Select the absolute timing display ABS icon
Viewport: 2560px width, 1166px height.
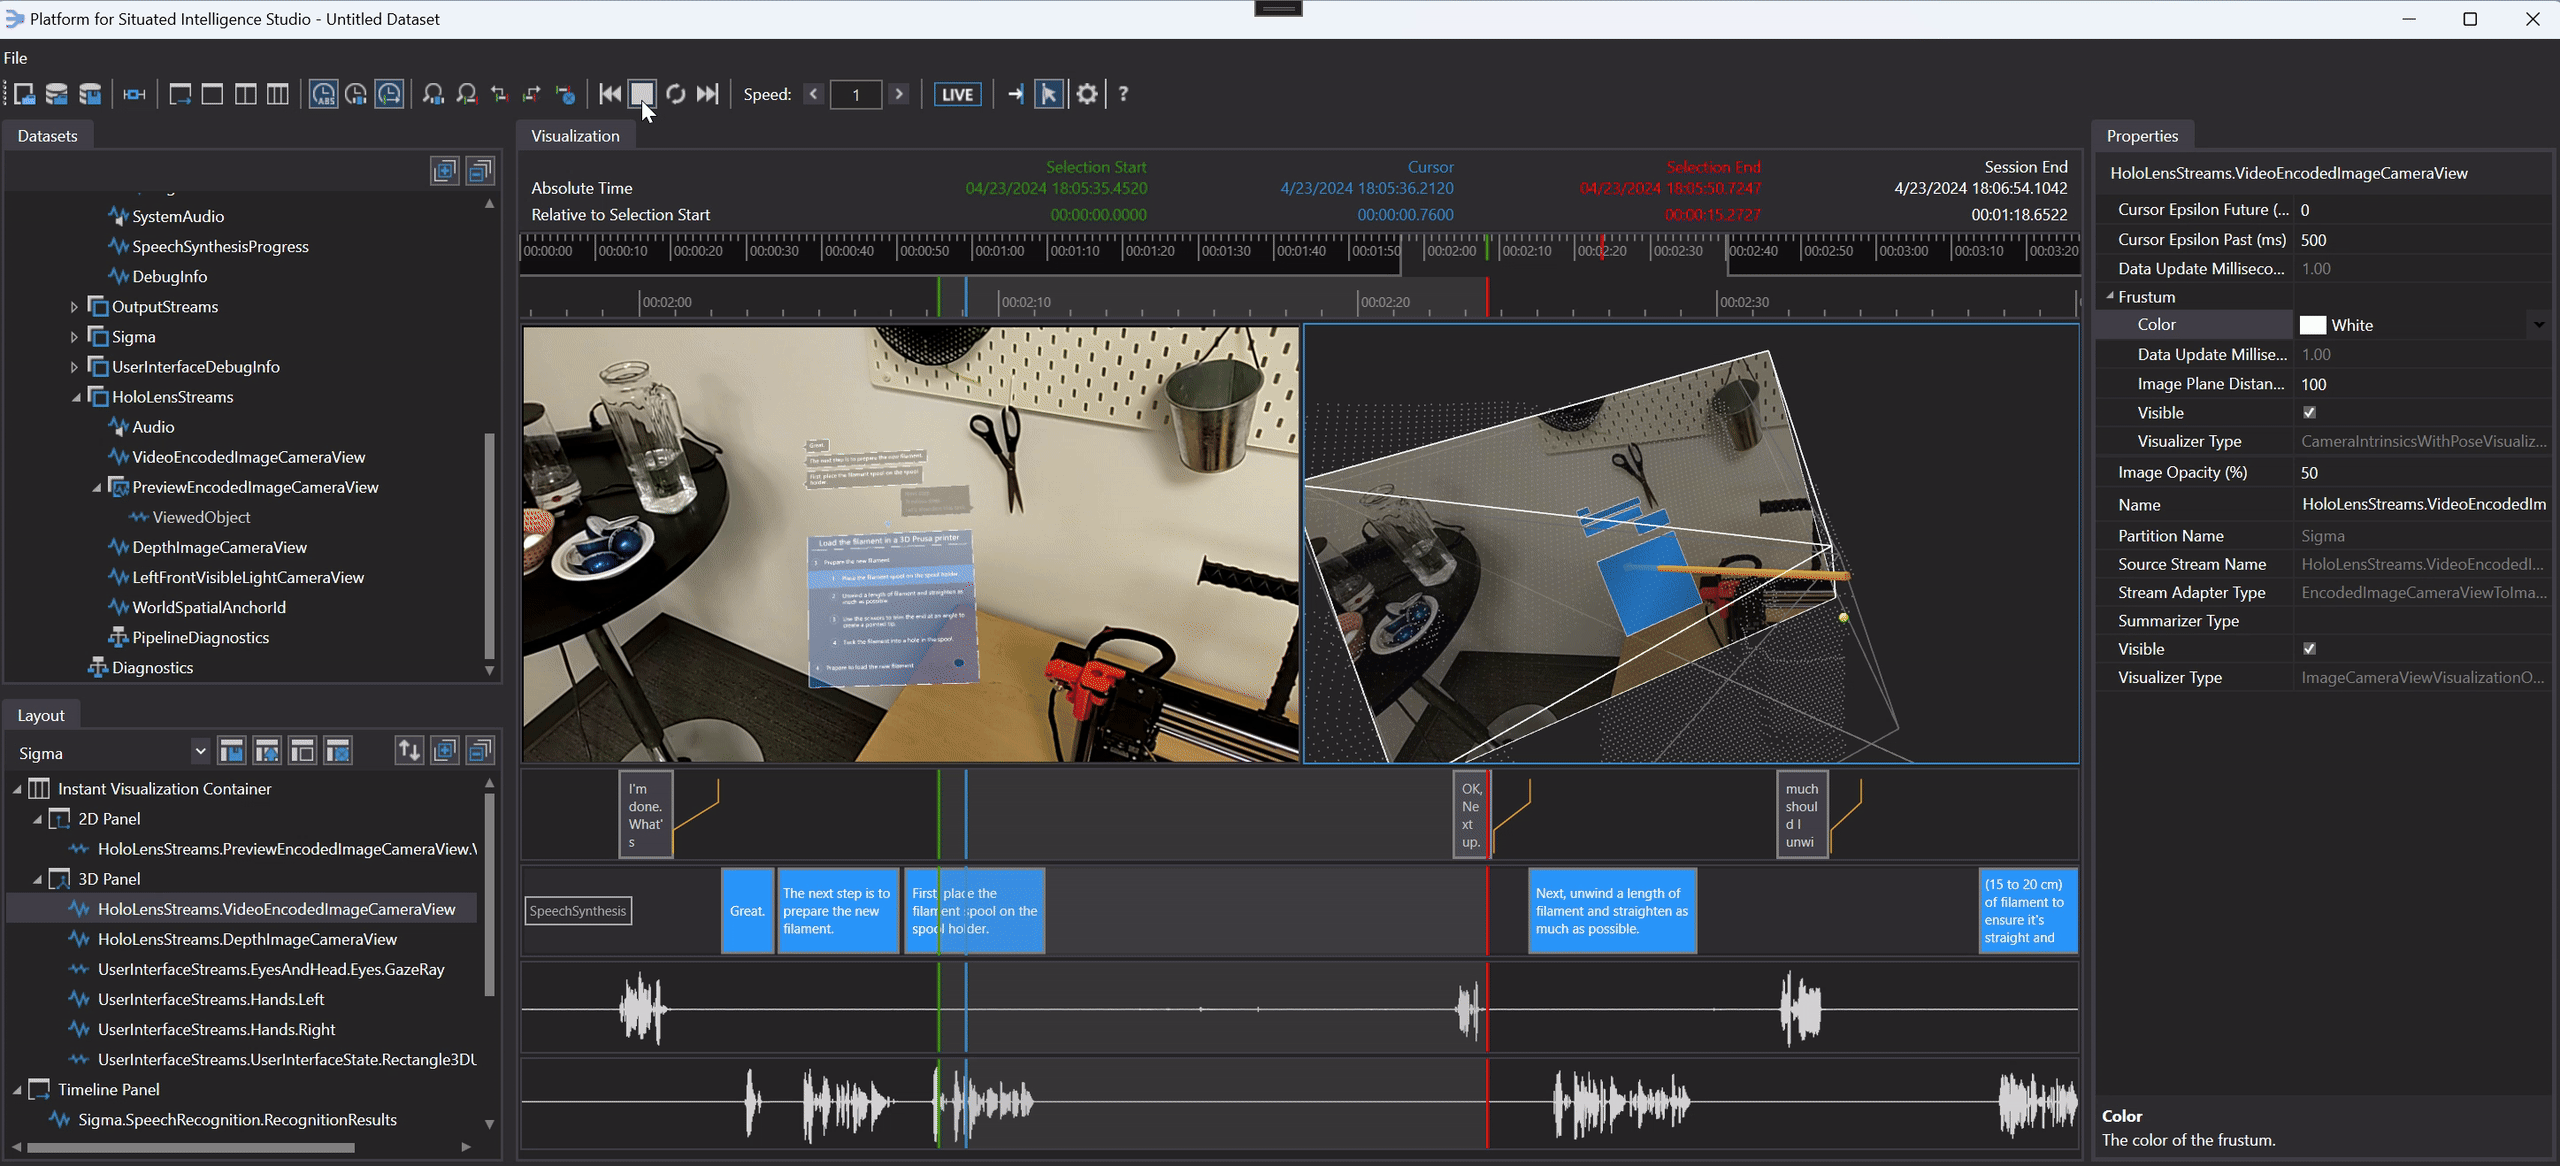pyautogui.click(x=322, y=94)
